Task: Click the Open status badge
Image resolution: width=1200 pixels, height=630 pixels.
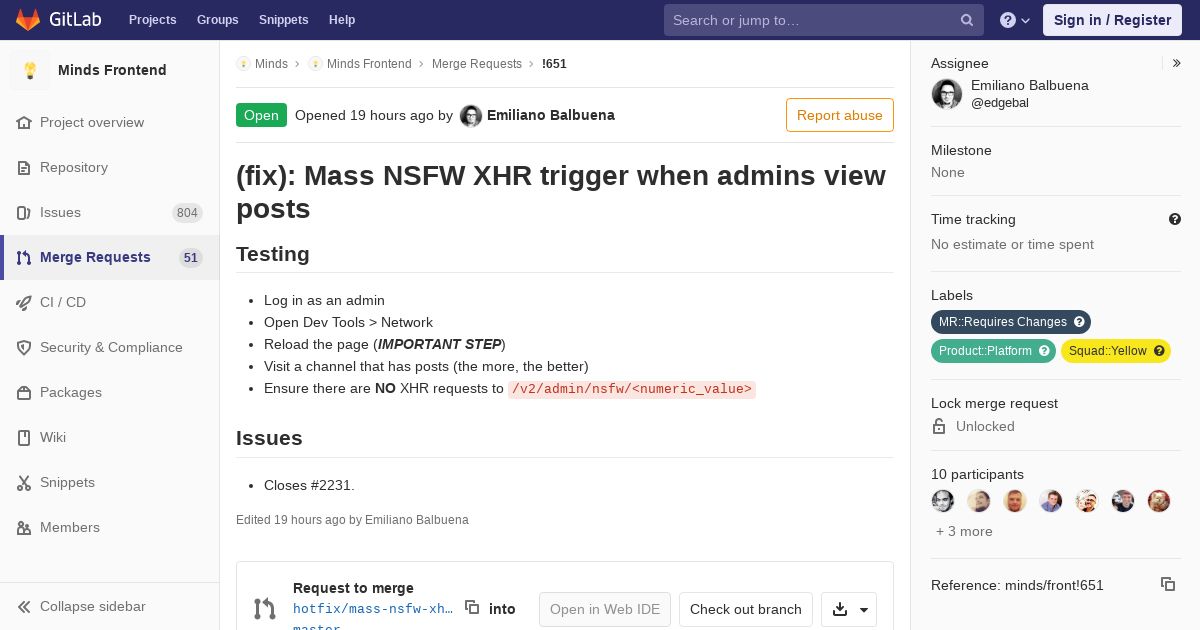Action: [x=261, y=115]
